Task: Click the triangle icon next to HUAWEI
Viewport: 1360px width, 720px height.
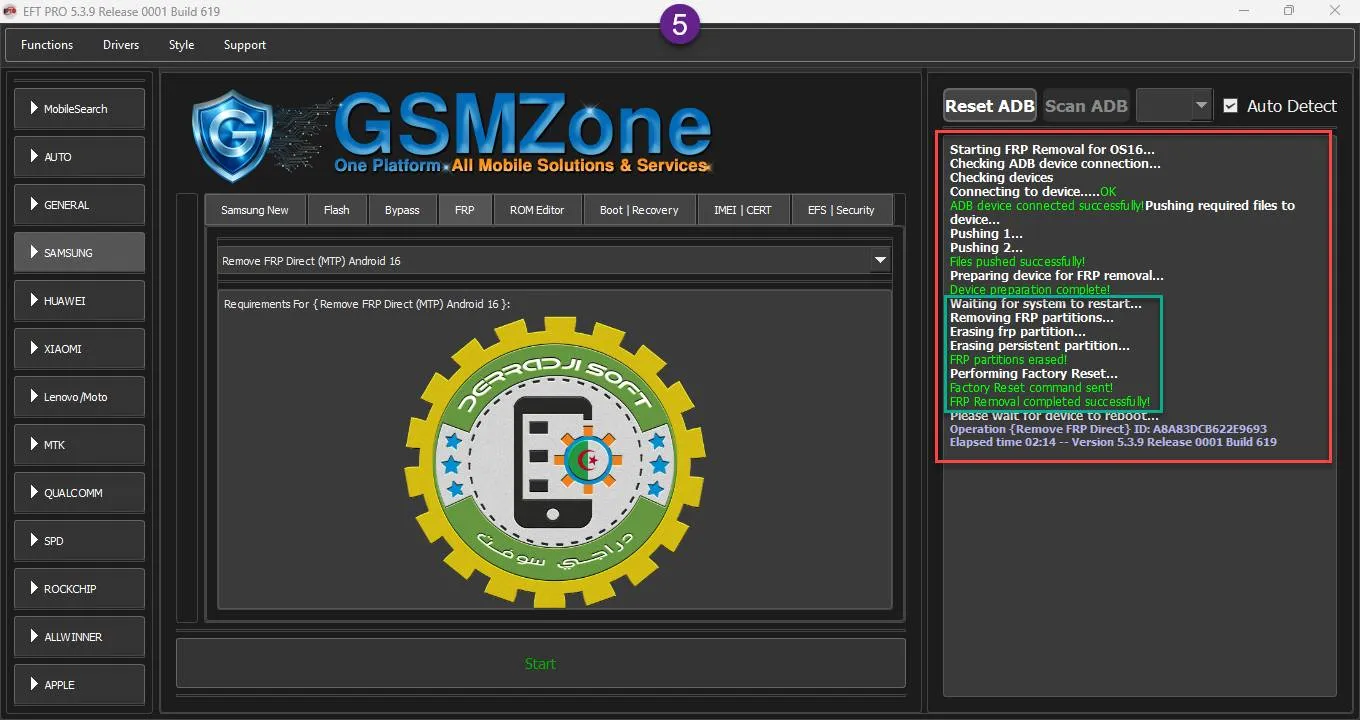Action: point(34,300)
